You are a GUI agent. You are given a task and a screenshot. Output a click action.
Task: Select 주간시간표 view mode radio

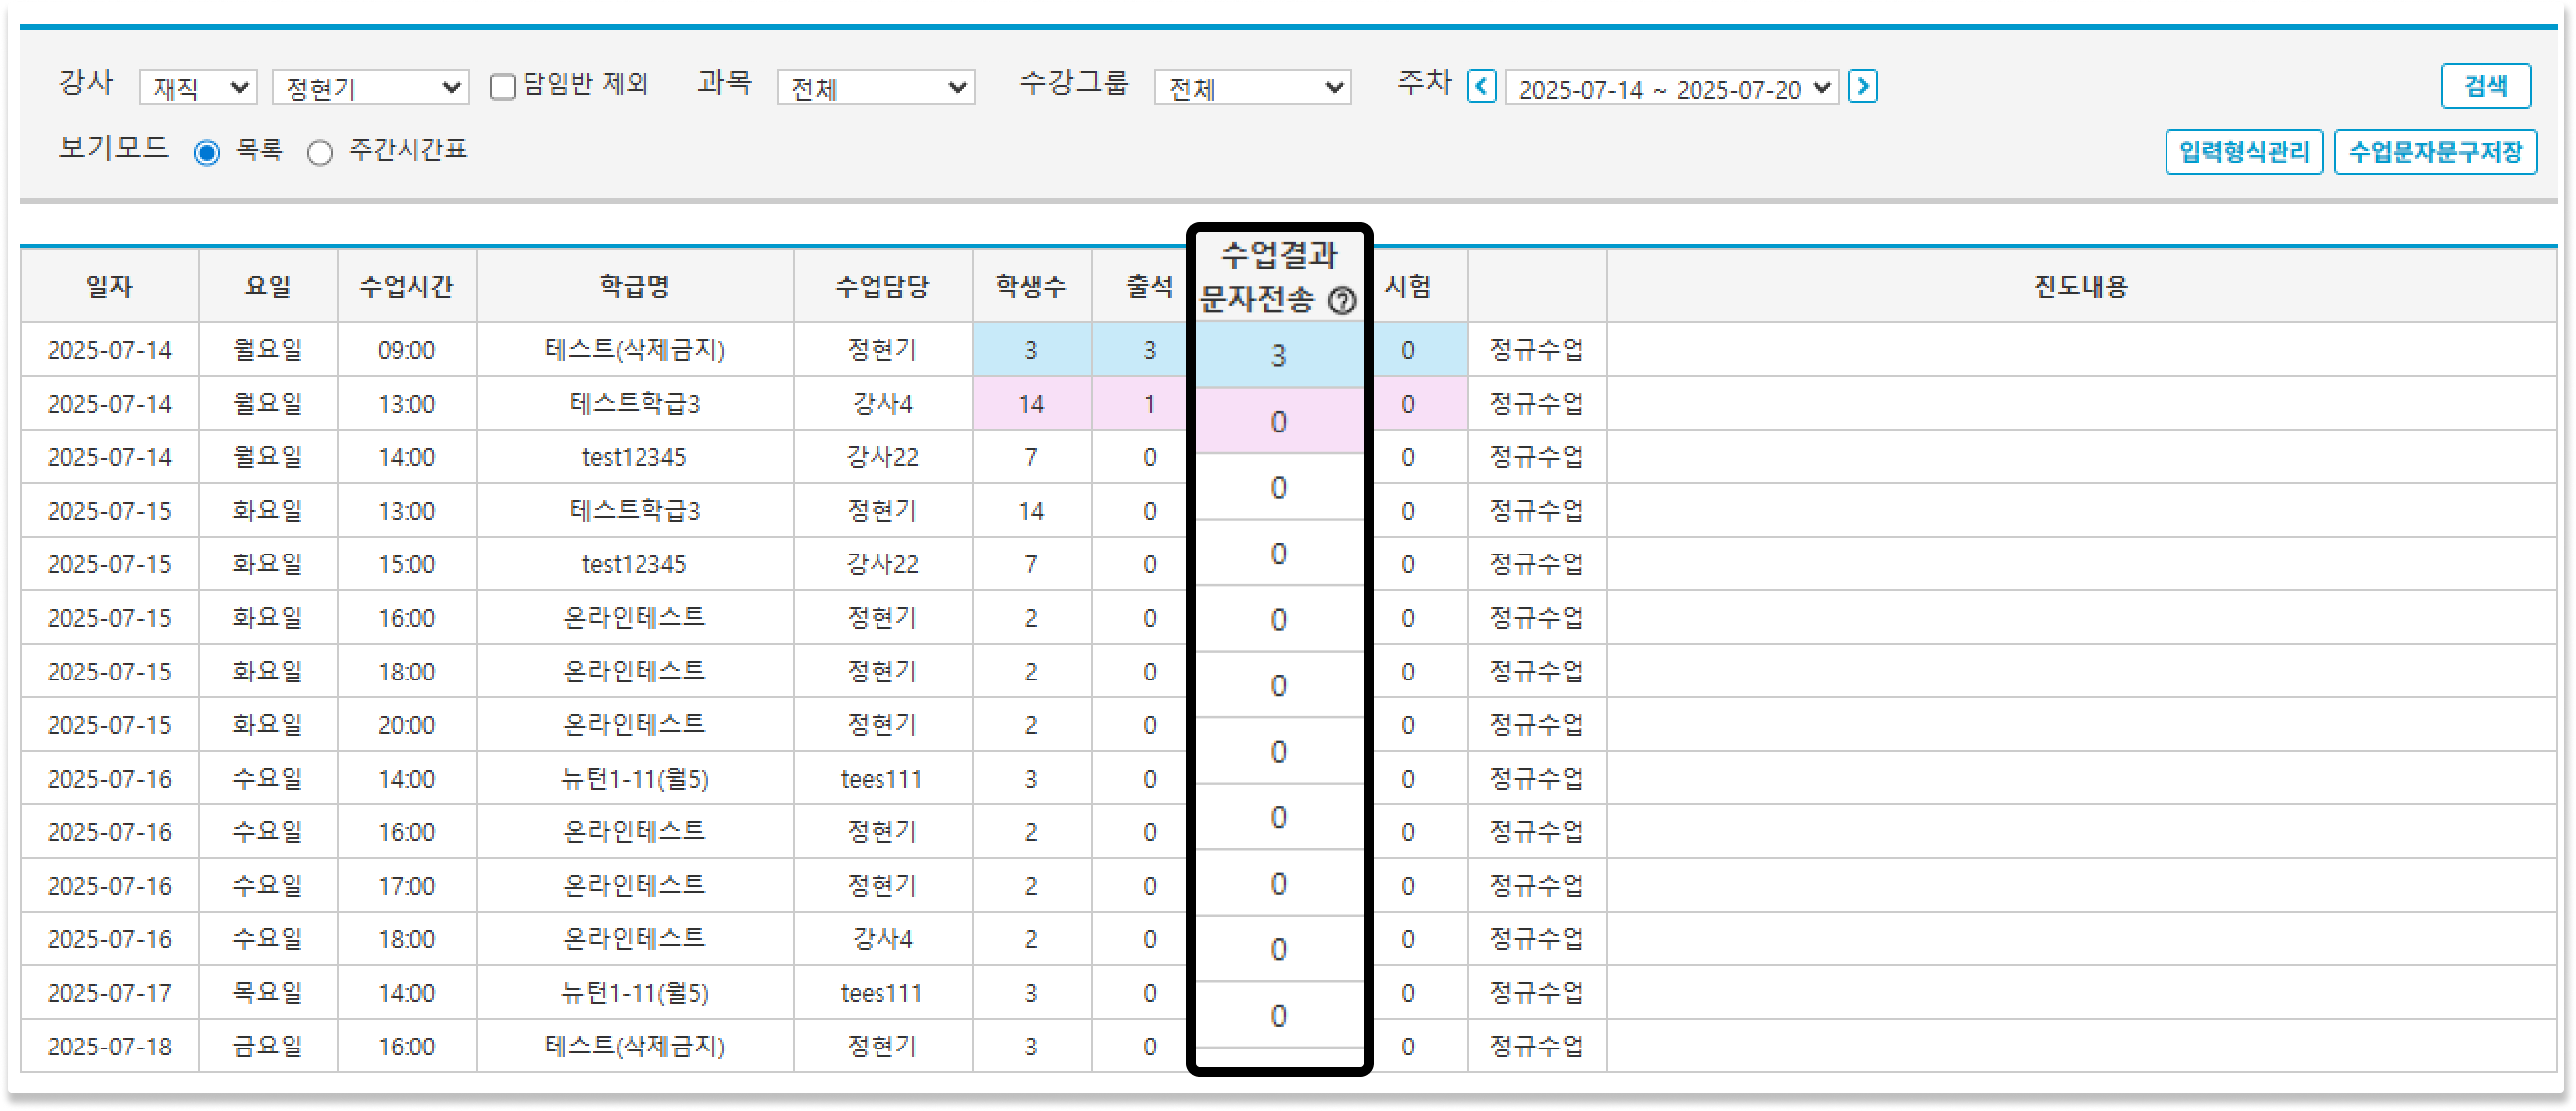320,153
